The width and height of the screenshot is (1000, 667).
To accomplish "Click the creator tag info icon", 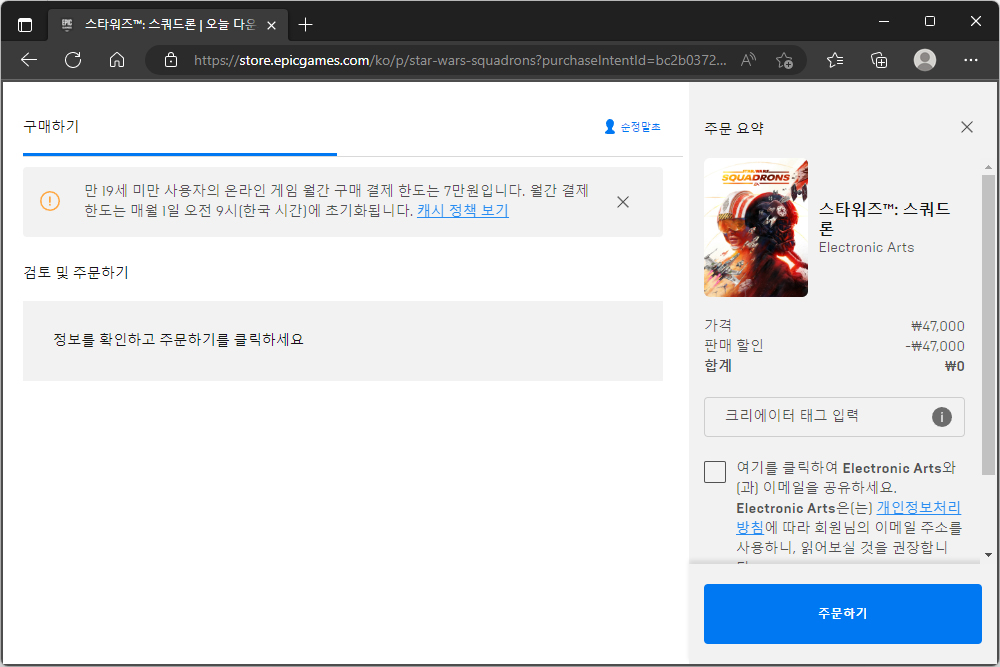I will (941, 416).
